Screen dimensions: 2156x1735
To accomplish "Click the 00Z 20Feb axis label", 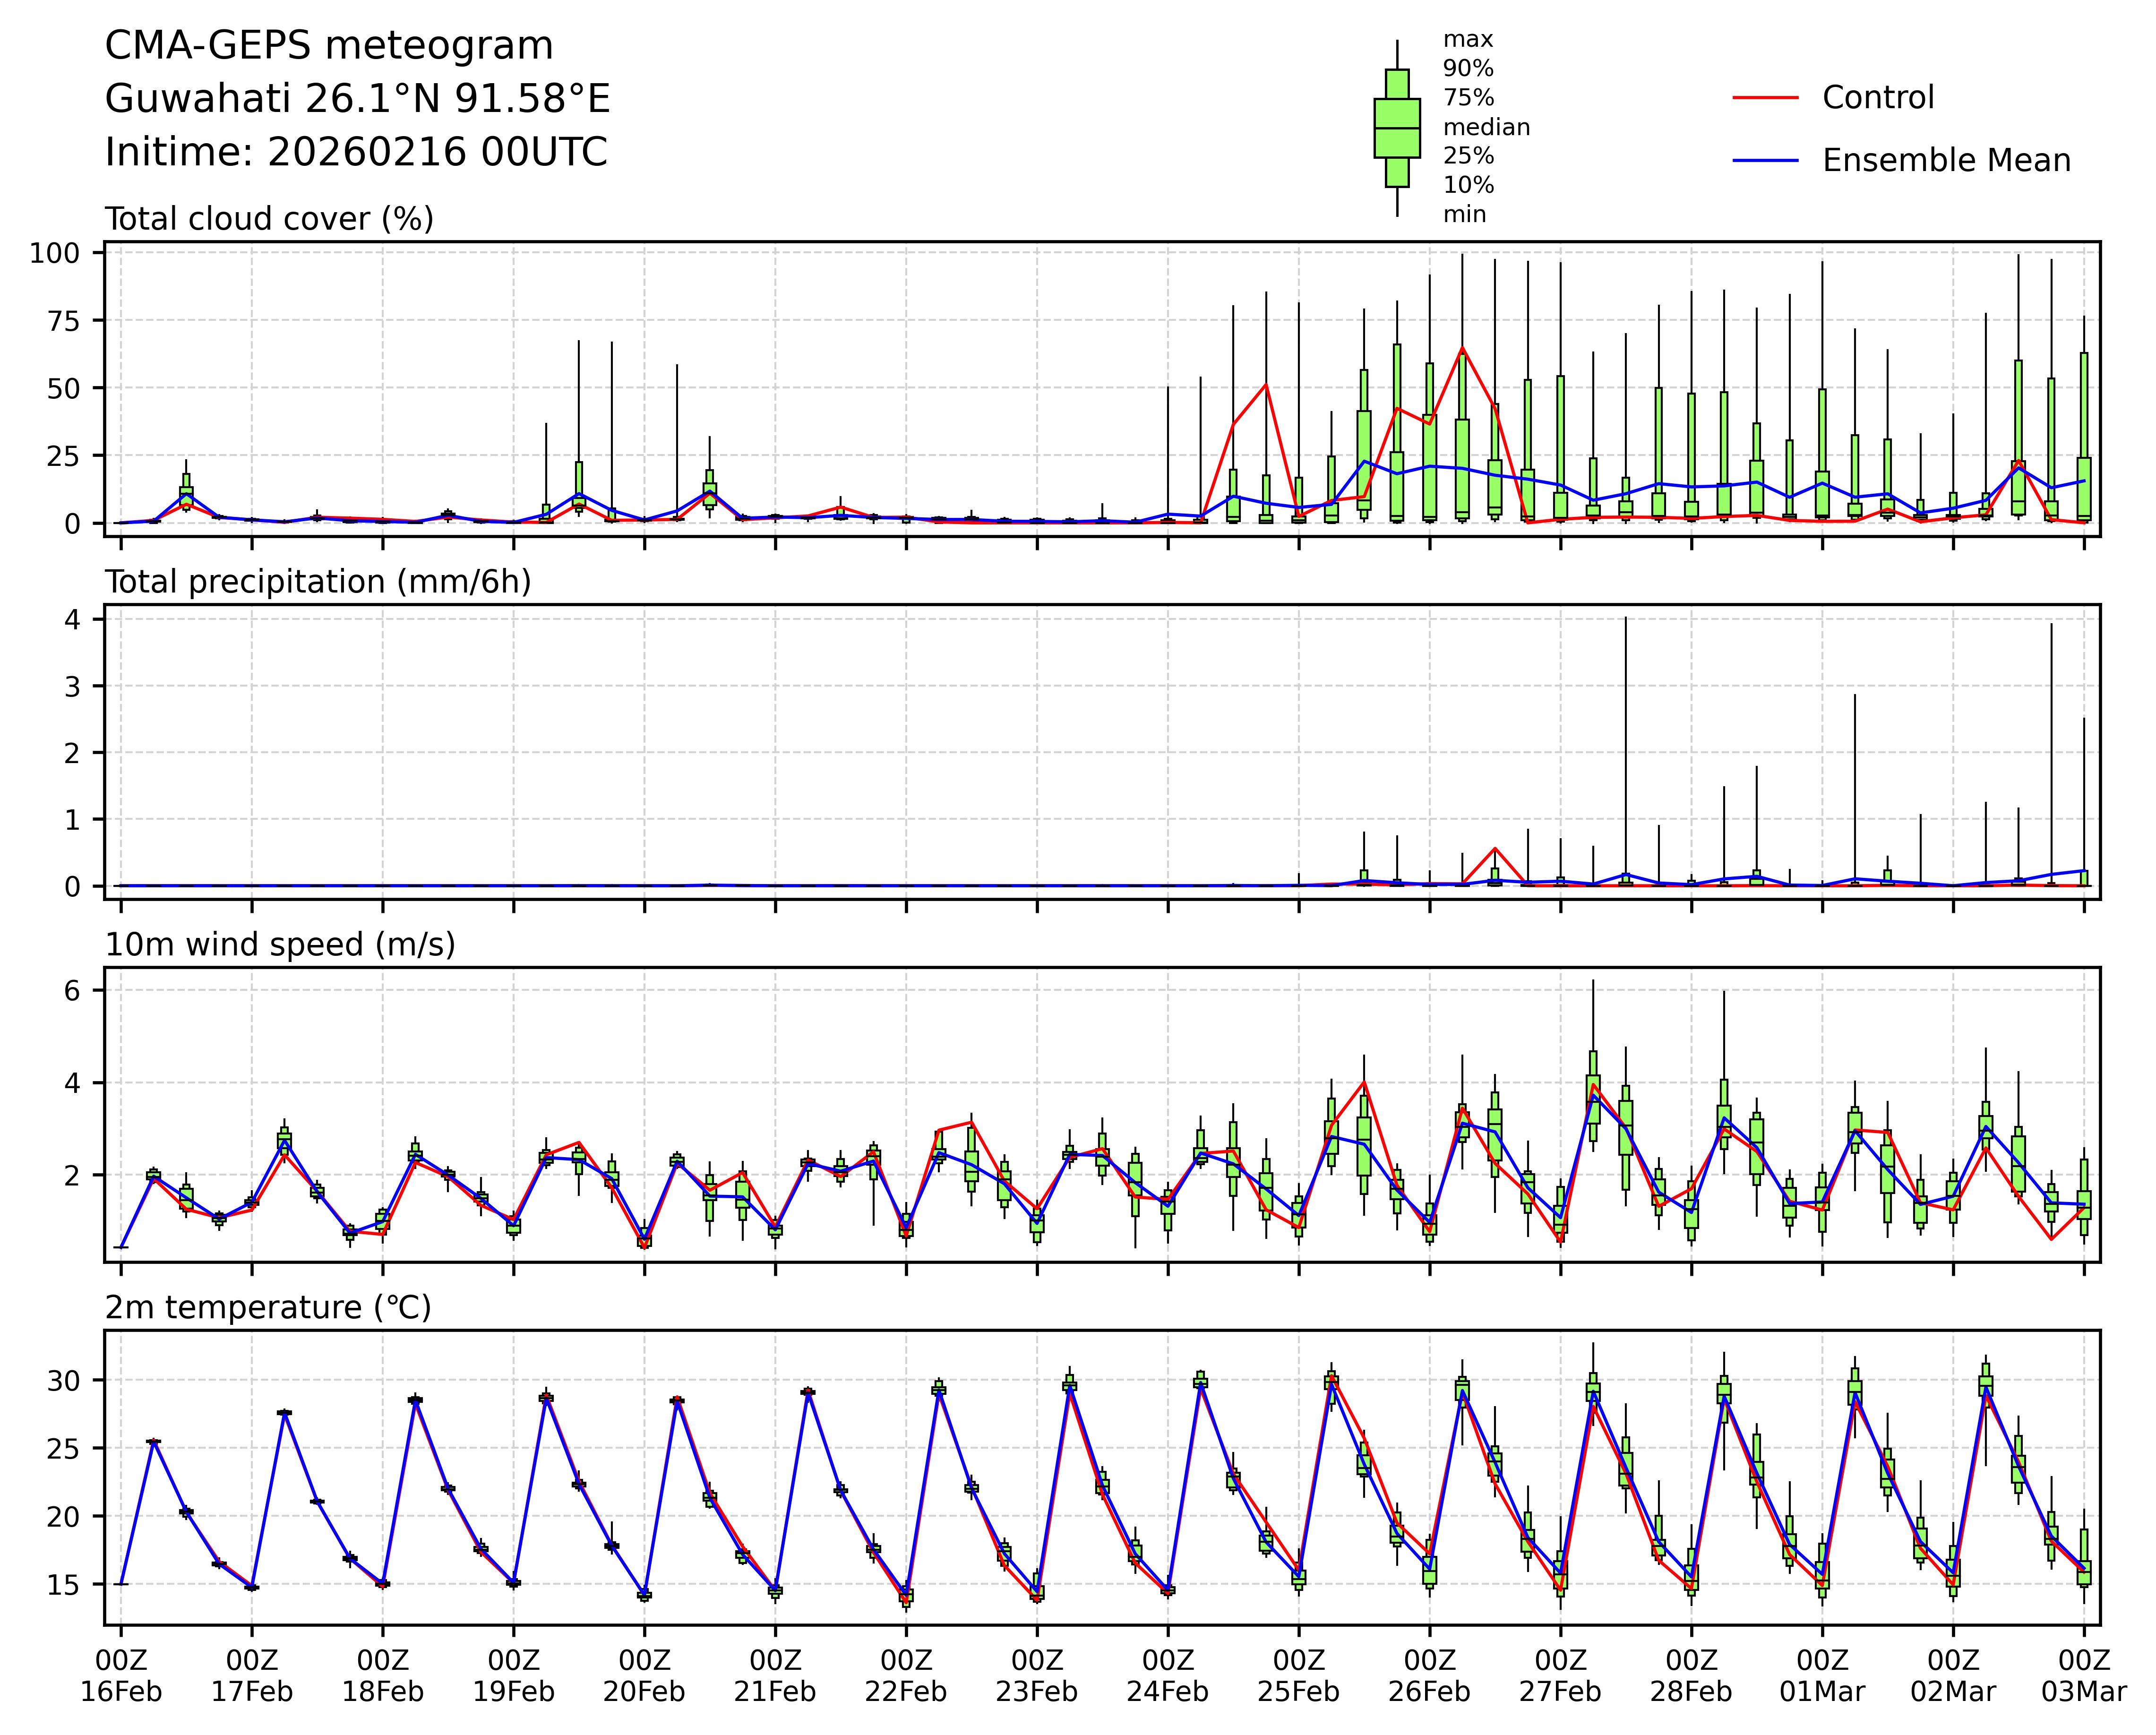I will (644, 1676).
